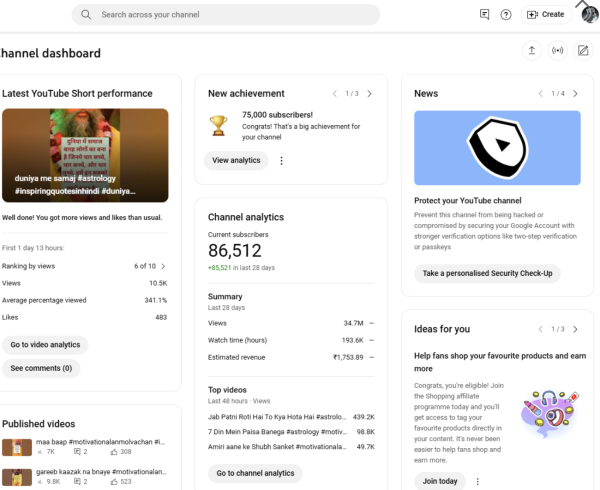600x490 pixels.
Task: Click the Go live broadcast icon
Action: click(557, 51)
